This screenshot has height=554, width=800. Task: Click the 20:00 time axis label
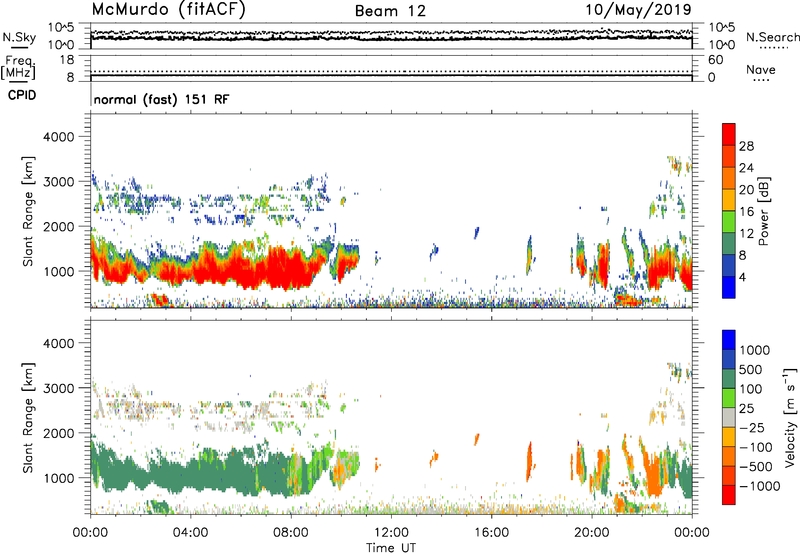tap(591, 533)
